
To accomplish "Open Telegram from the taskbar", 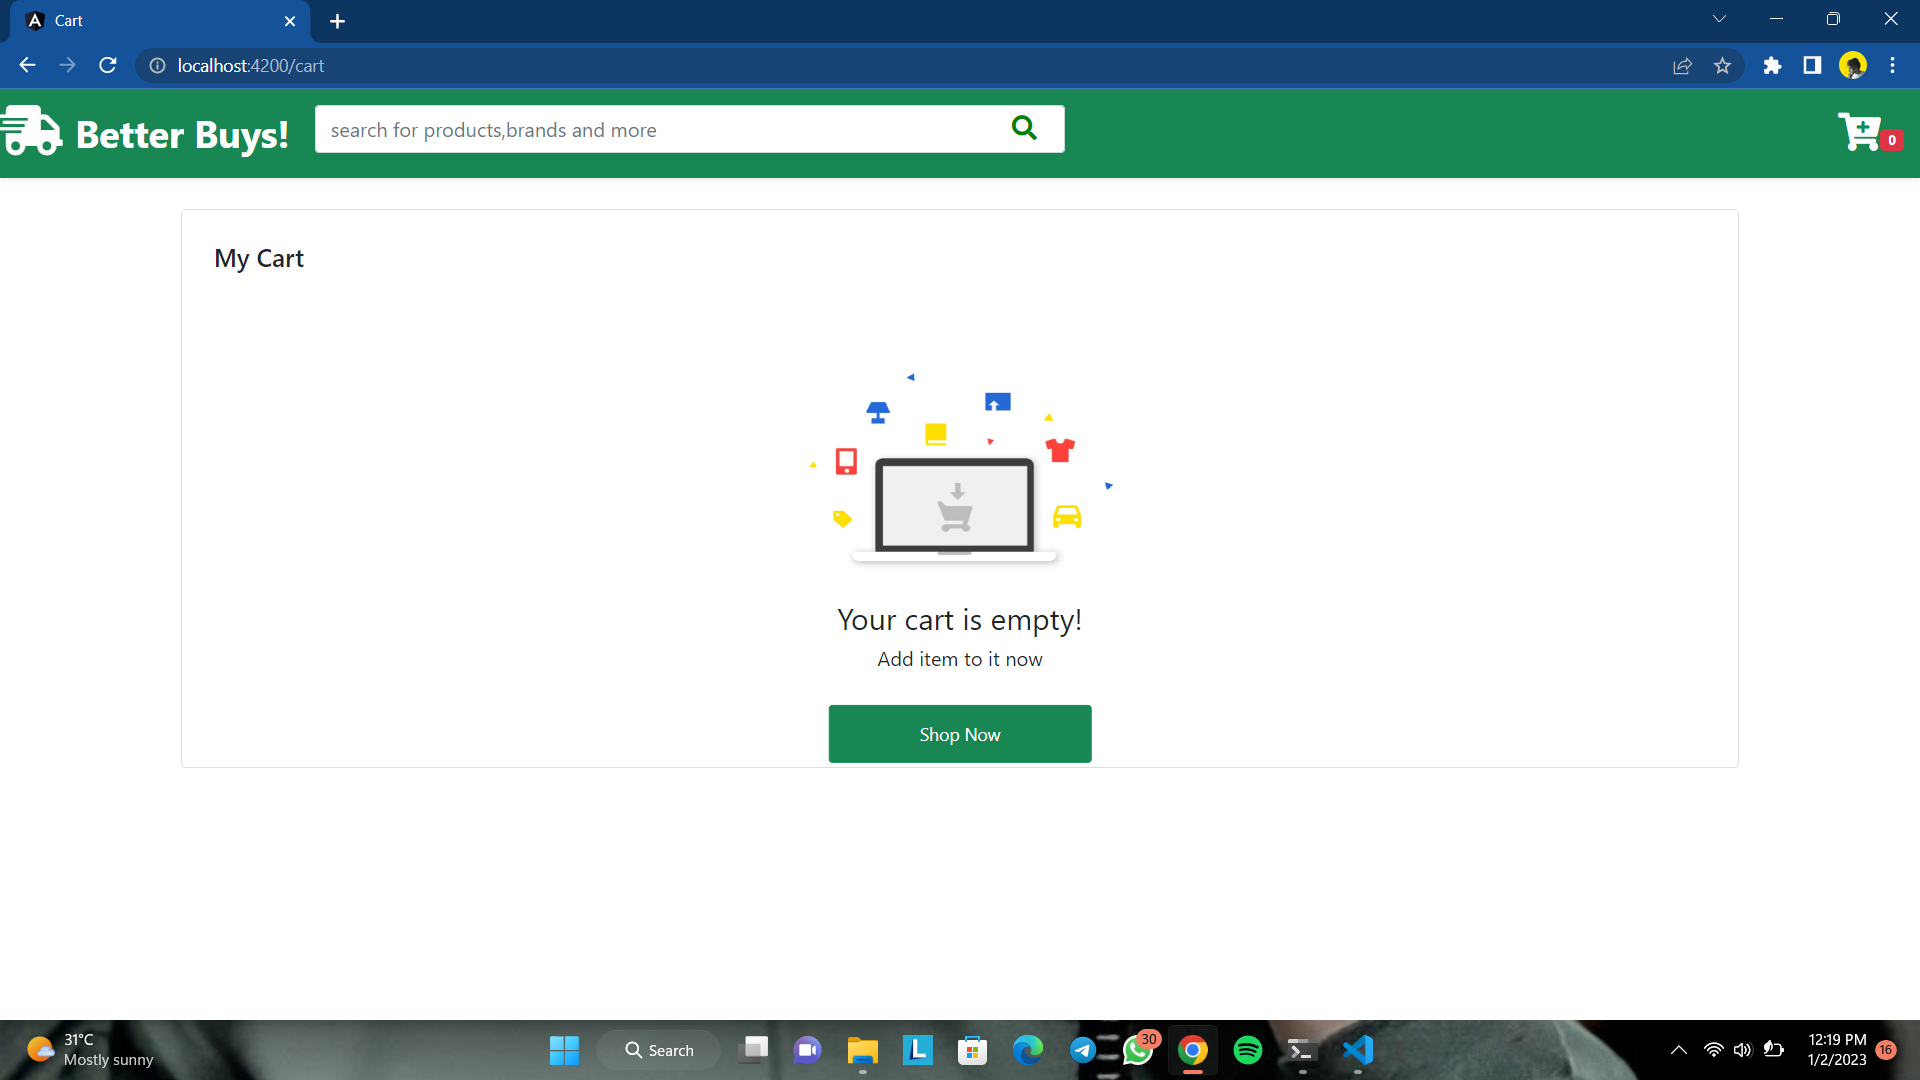I will coord(1085,1051).
